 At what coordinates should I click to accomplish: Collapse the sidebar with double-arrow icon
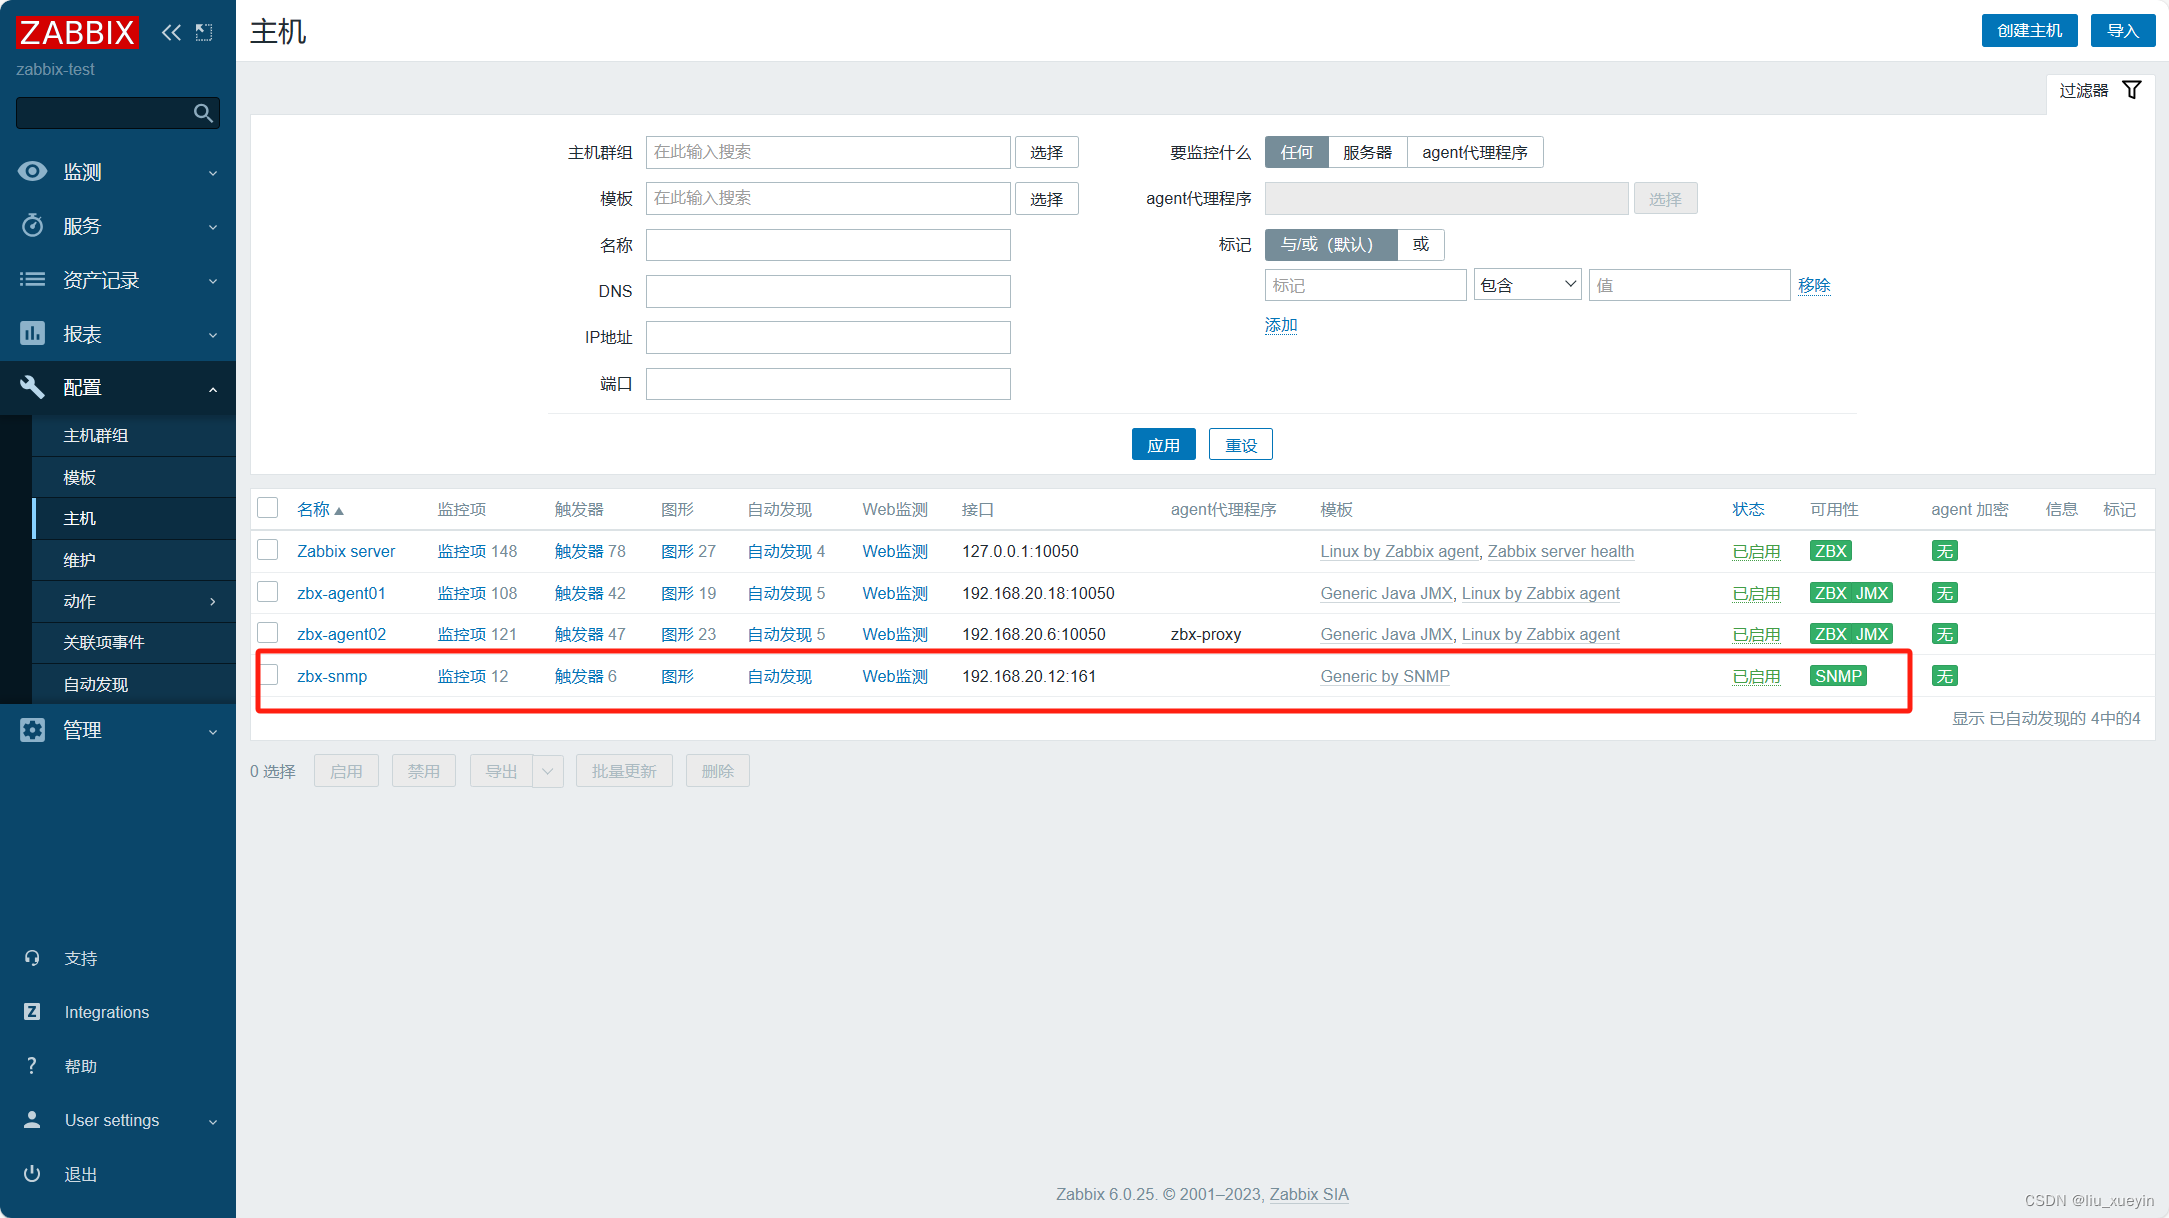172,32
